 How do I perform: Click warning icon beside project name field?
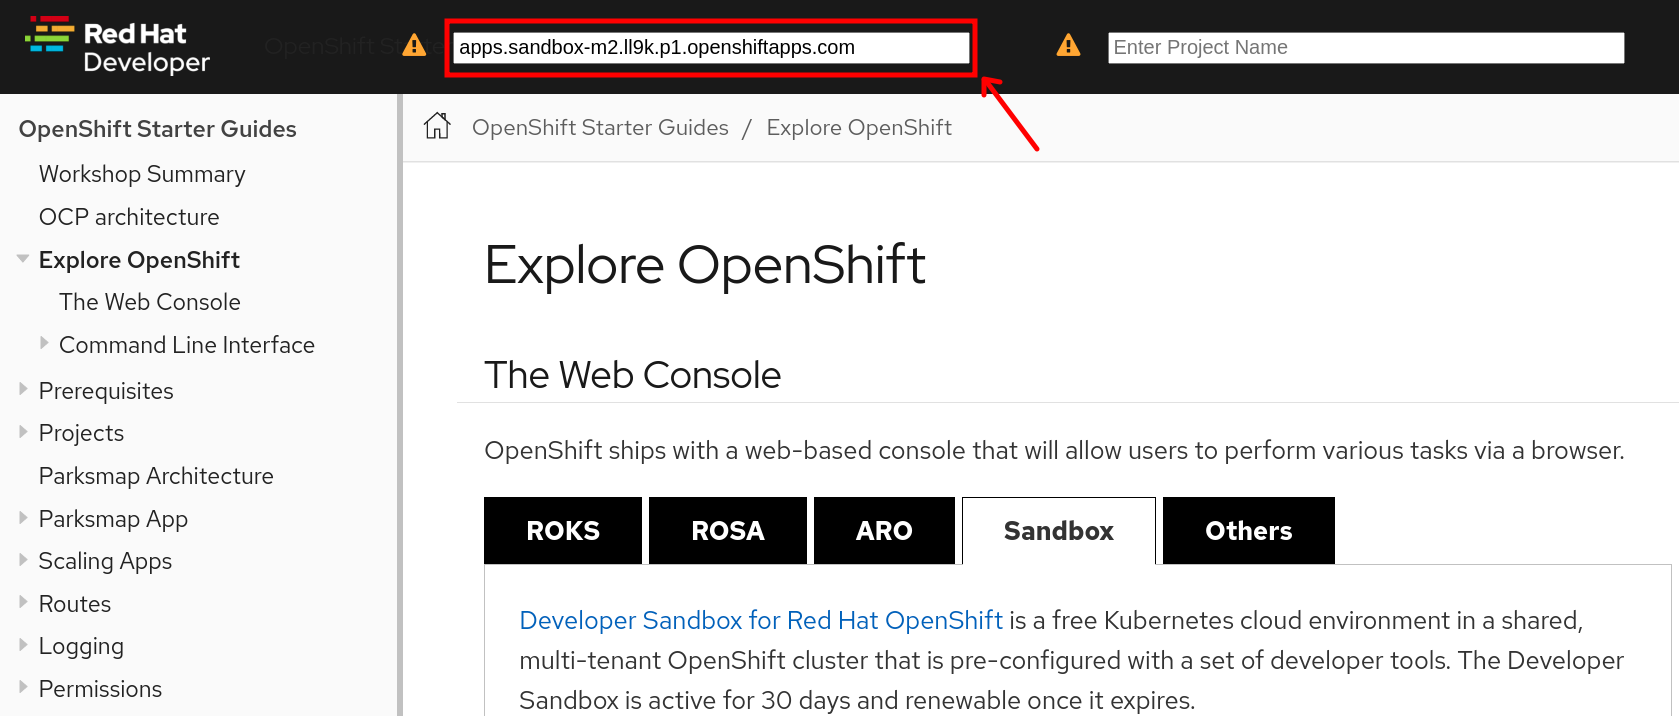(1068, 45)
